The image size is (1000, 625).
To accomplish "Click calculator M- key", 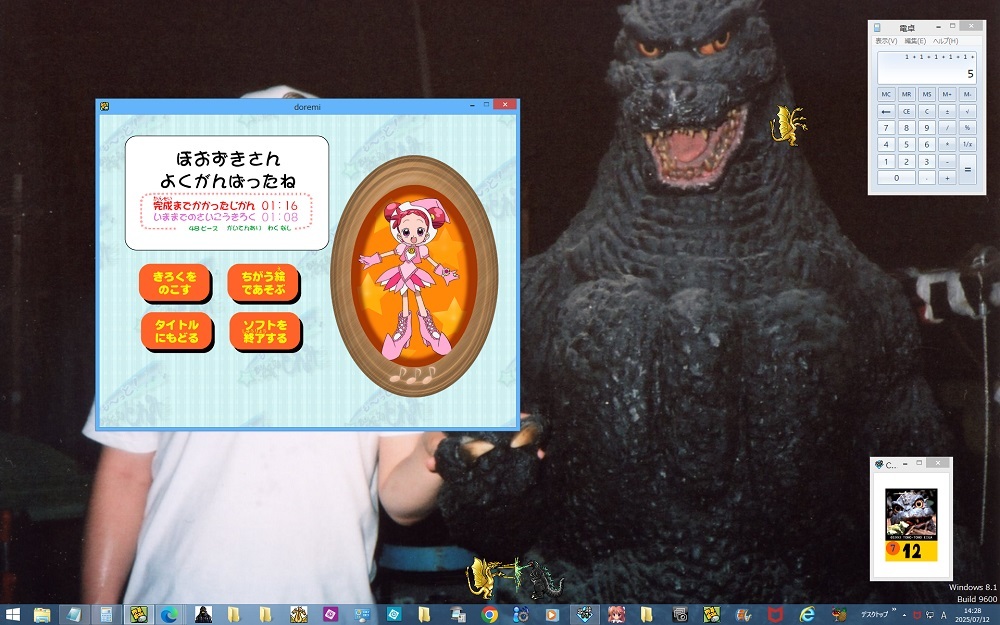I will coord(967,94).
